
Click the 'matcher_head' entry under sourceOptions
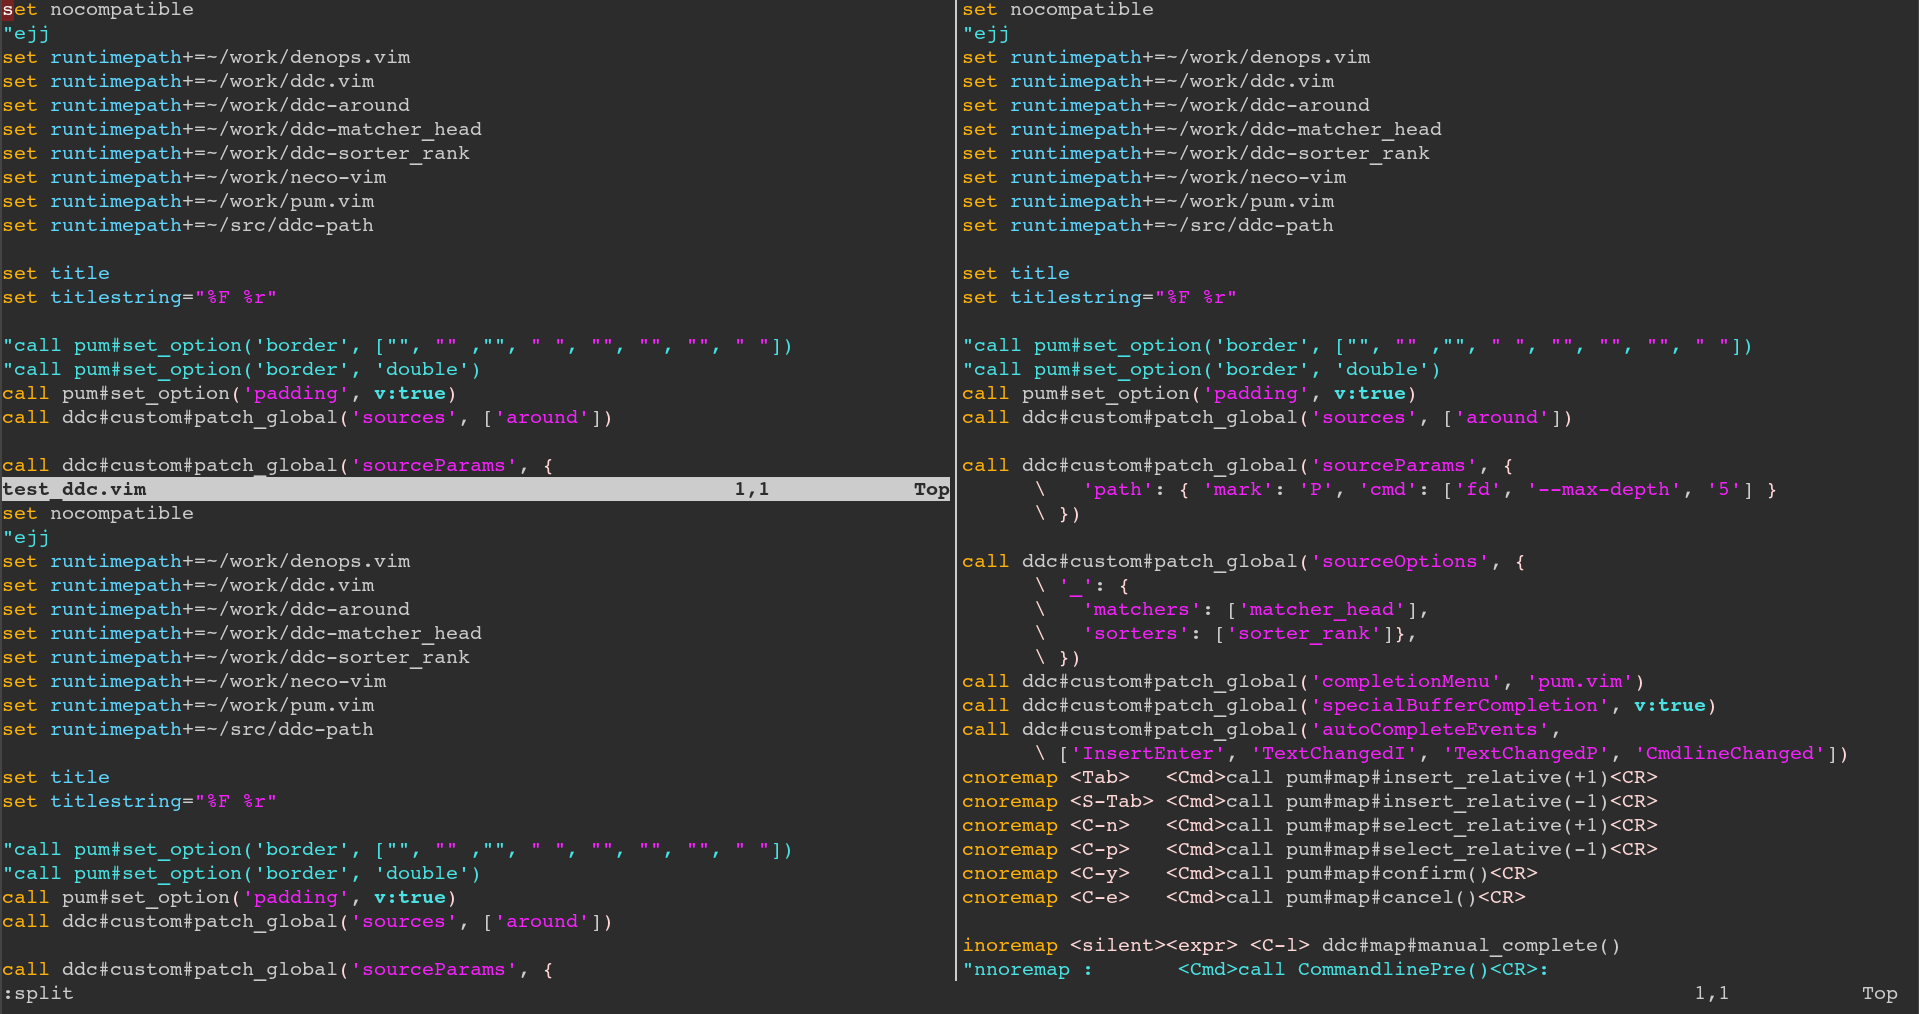(1320, 609)
